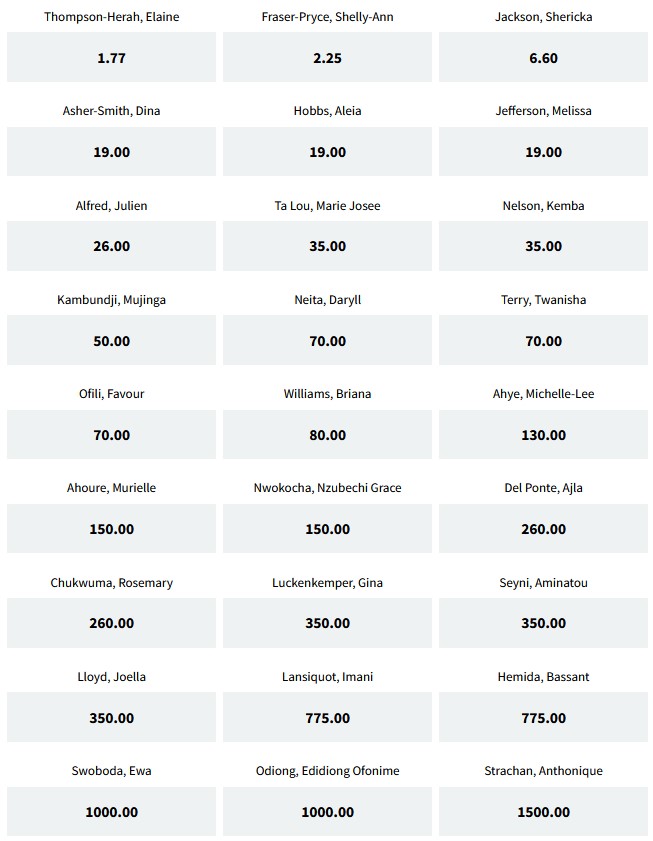The height and width of the screenshot is (841, 653).
Task: Choose Ahye, Michelle-Lee at 130.00 odds
Action: (x=543, y=435)
